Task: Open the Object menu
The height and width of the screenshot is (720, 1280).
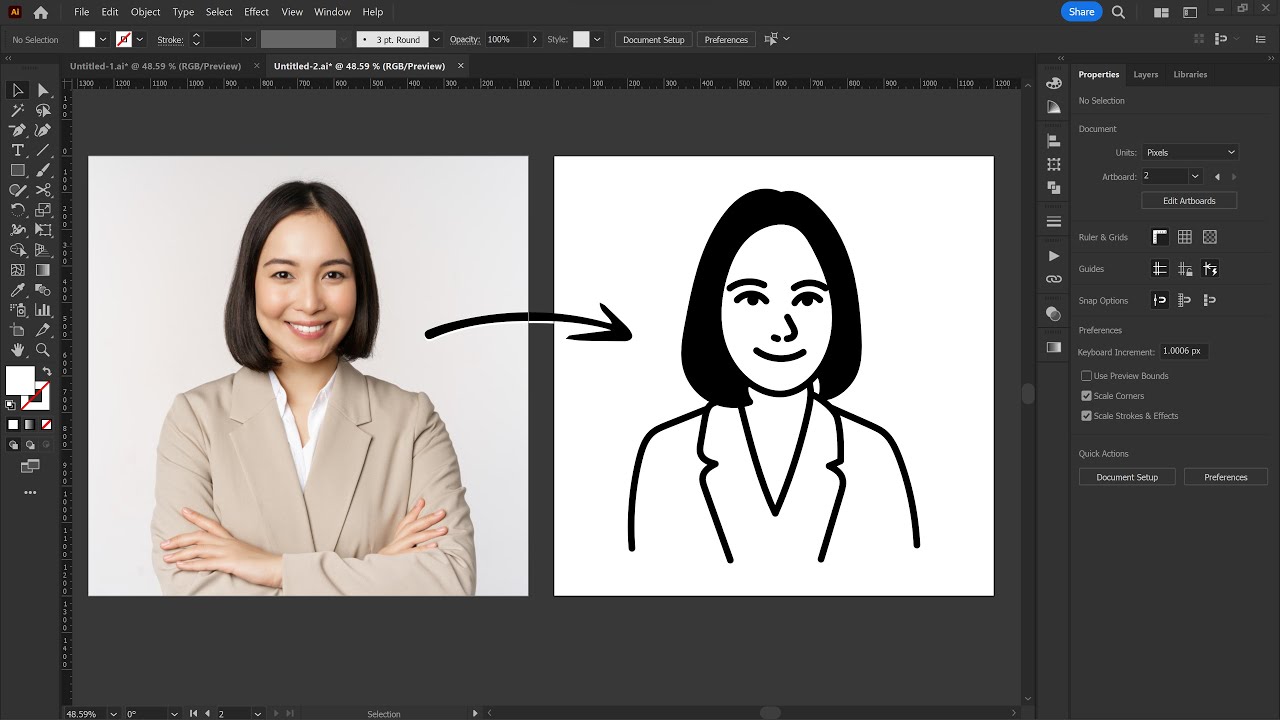Action: tap(145, 12)
